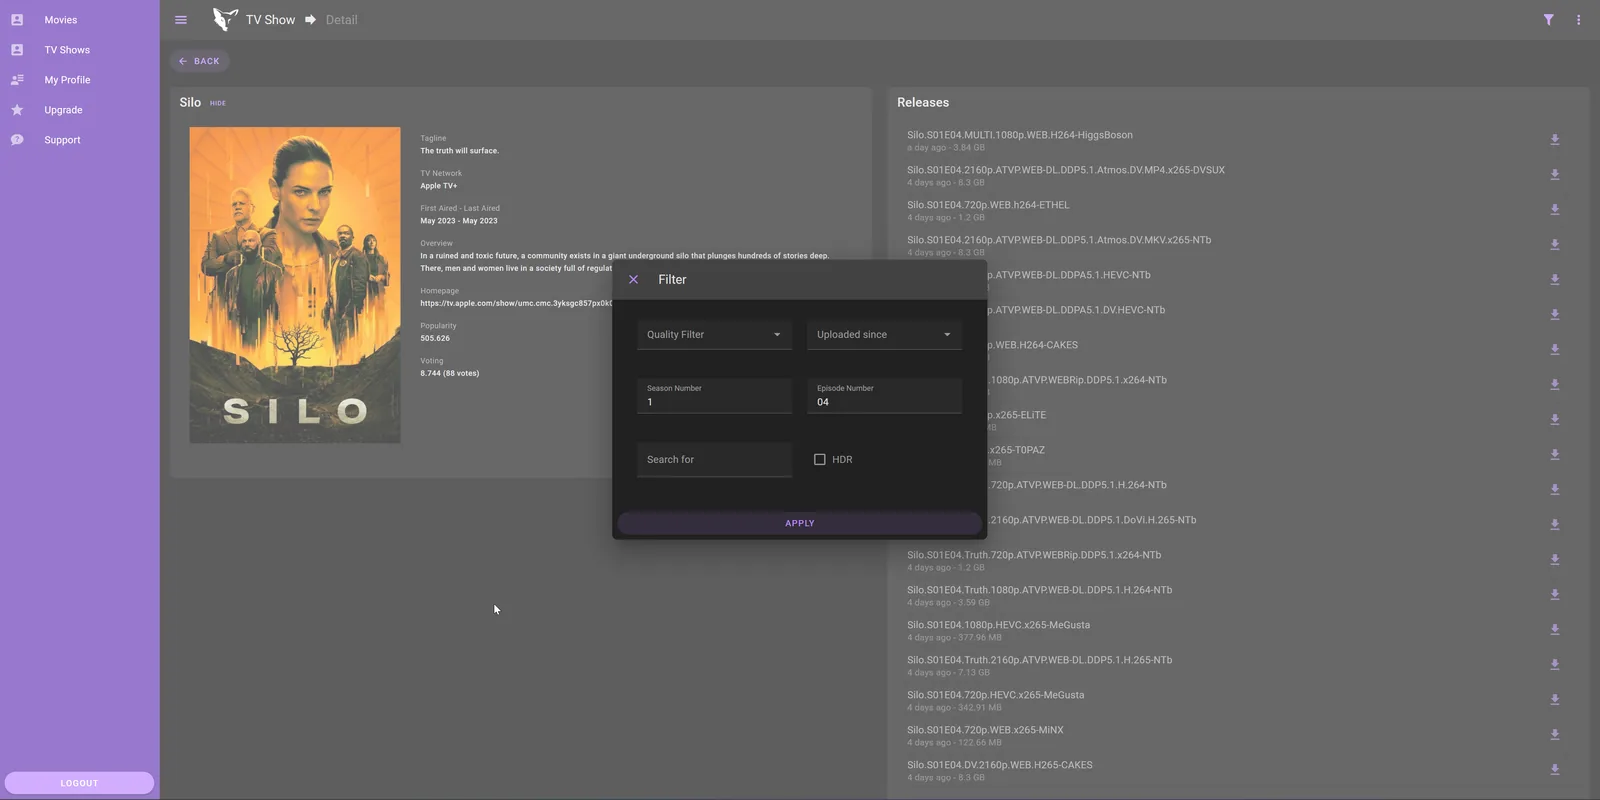Click the Silo poster image
Image resolution: width=1600 pixels, height=800 pixels.
295,285
